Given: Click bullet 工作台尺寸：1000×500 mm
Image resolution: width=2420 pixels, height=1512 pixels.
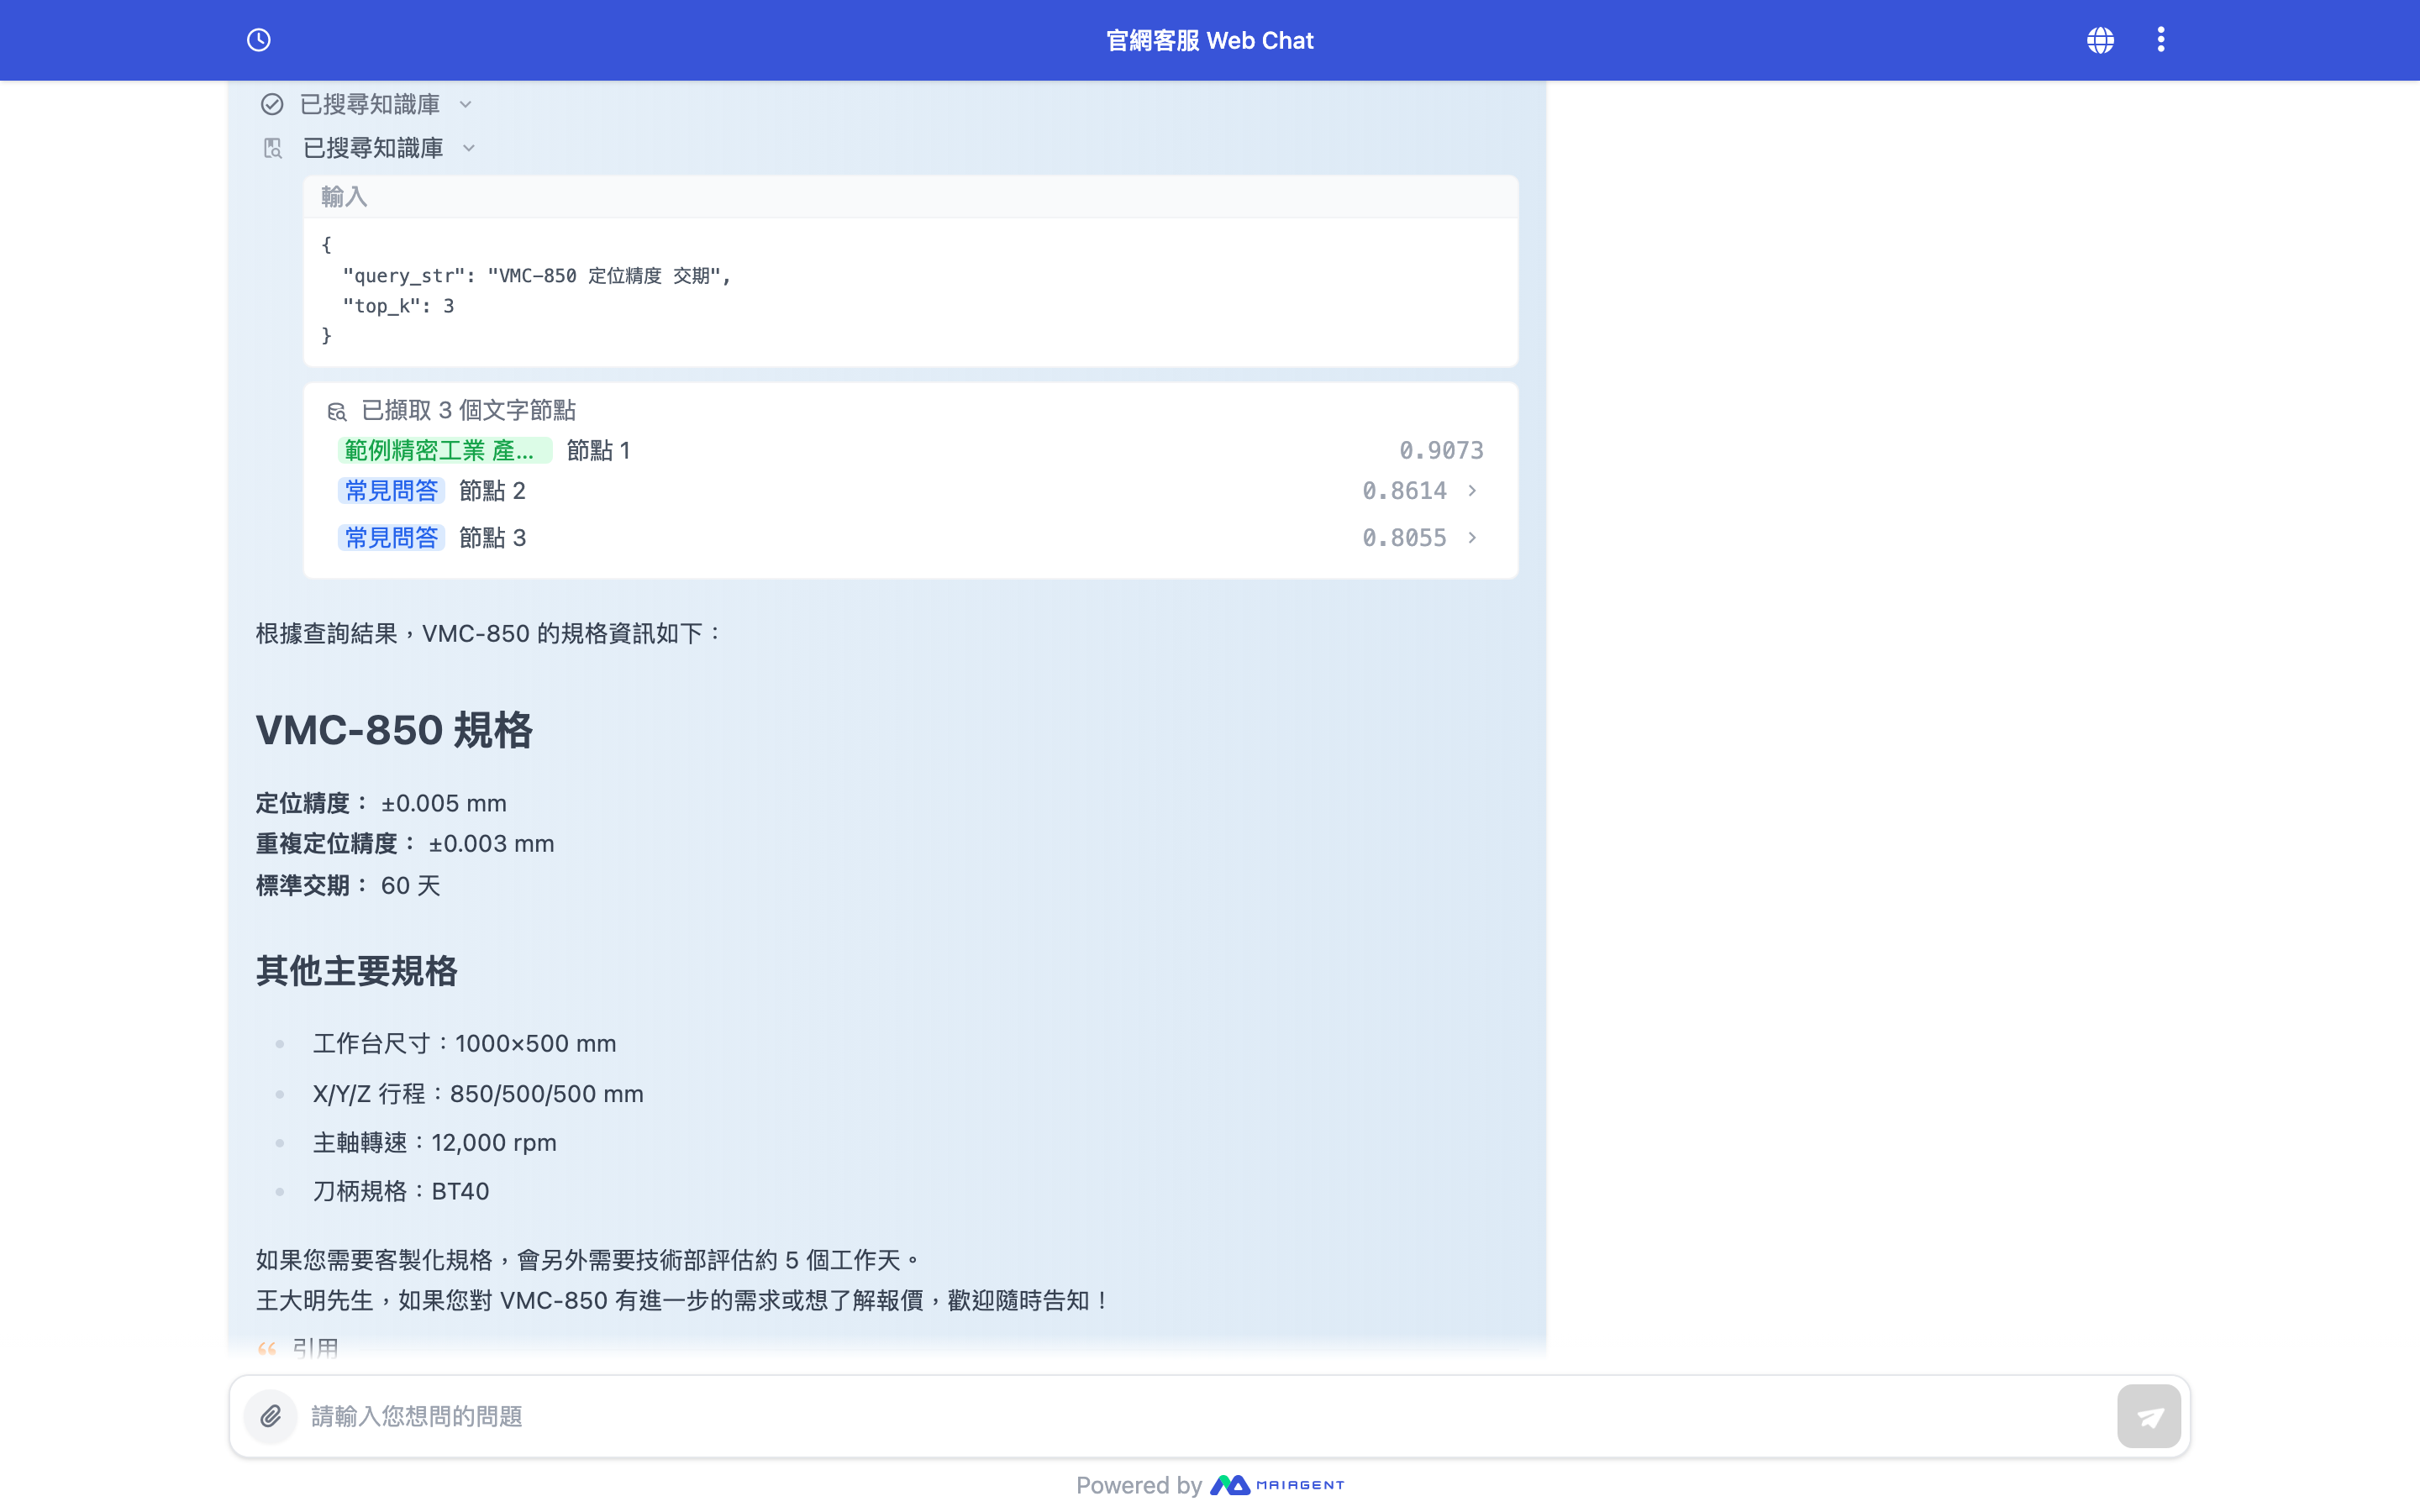Looking at the screenshot, I should pos(465,1044).
